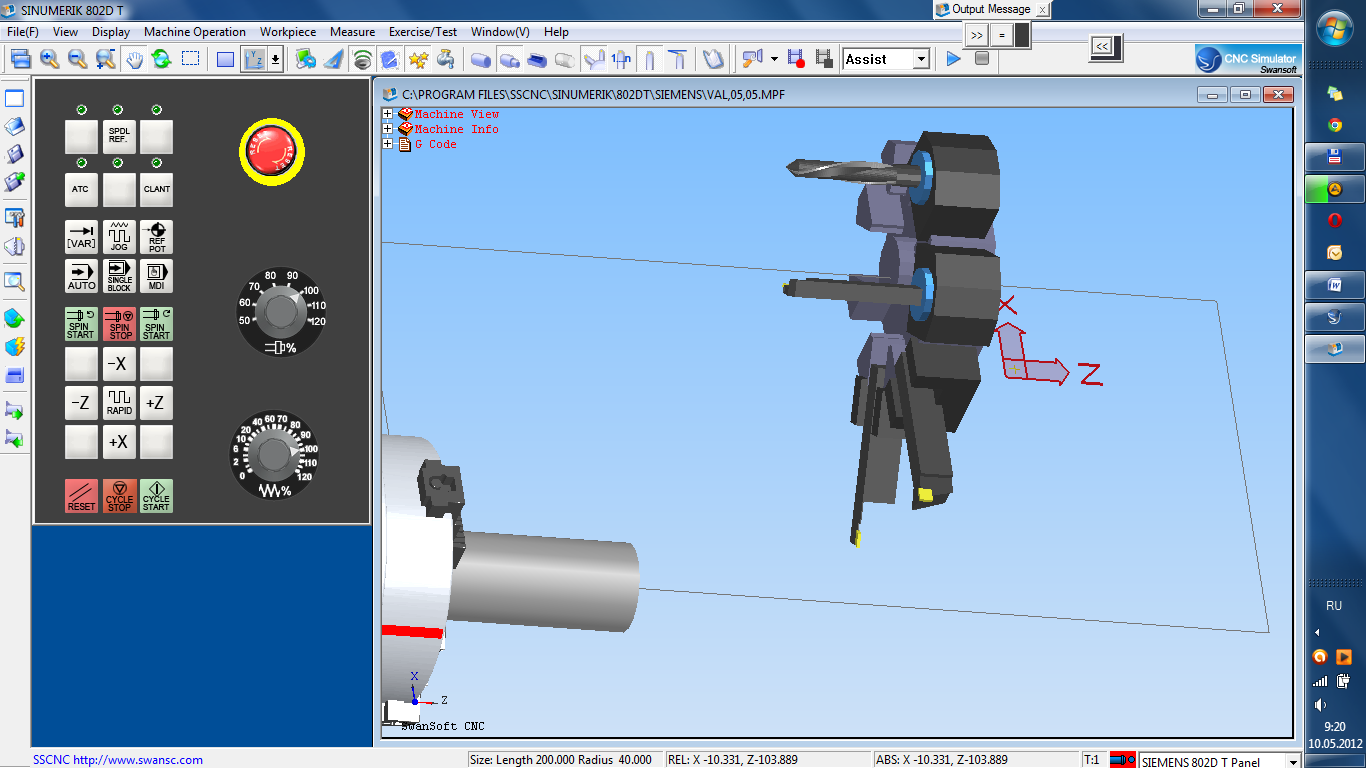Viewport: 1366px width, 768px height.
Task: Click the Chrome icon in taskbar
Action: (1335, 125)
